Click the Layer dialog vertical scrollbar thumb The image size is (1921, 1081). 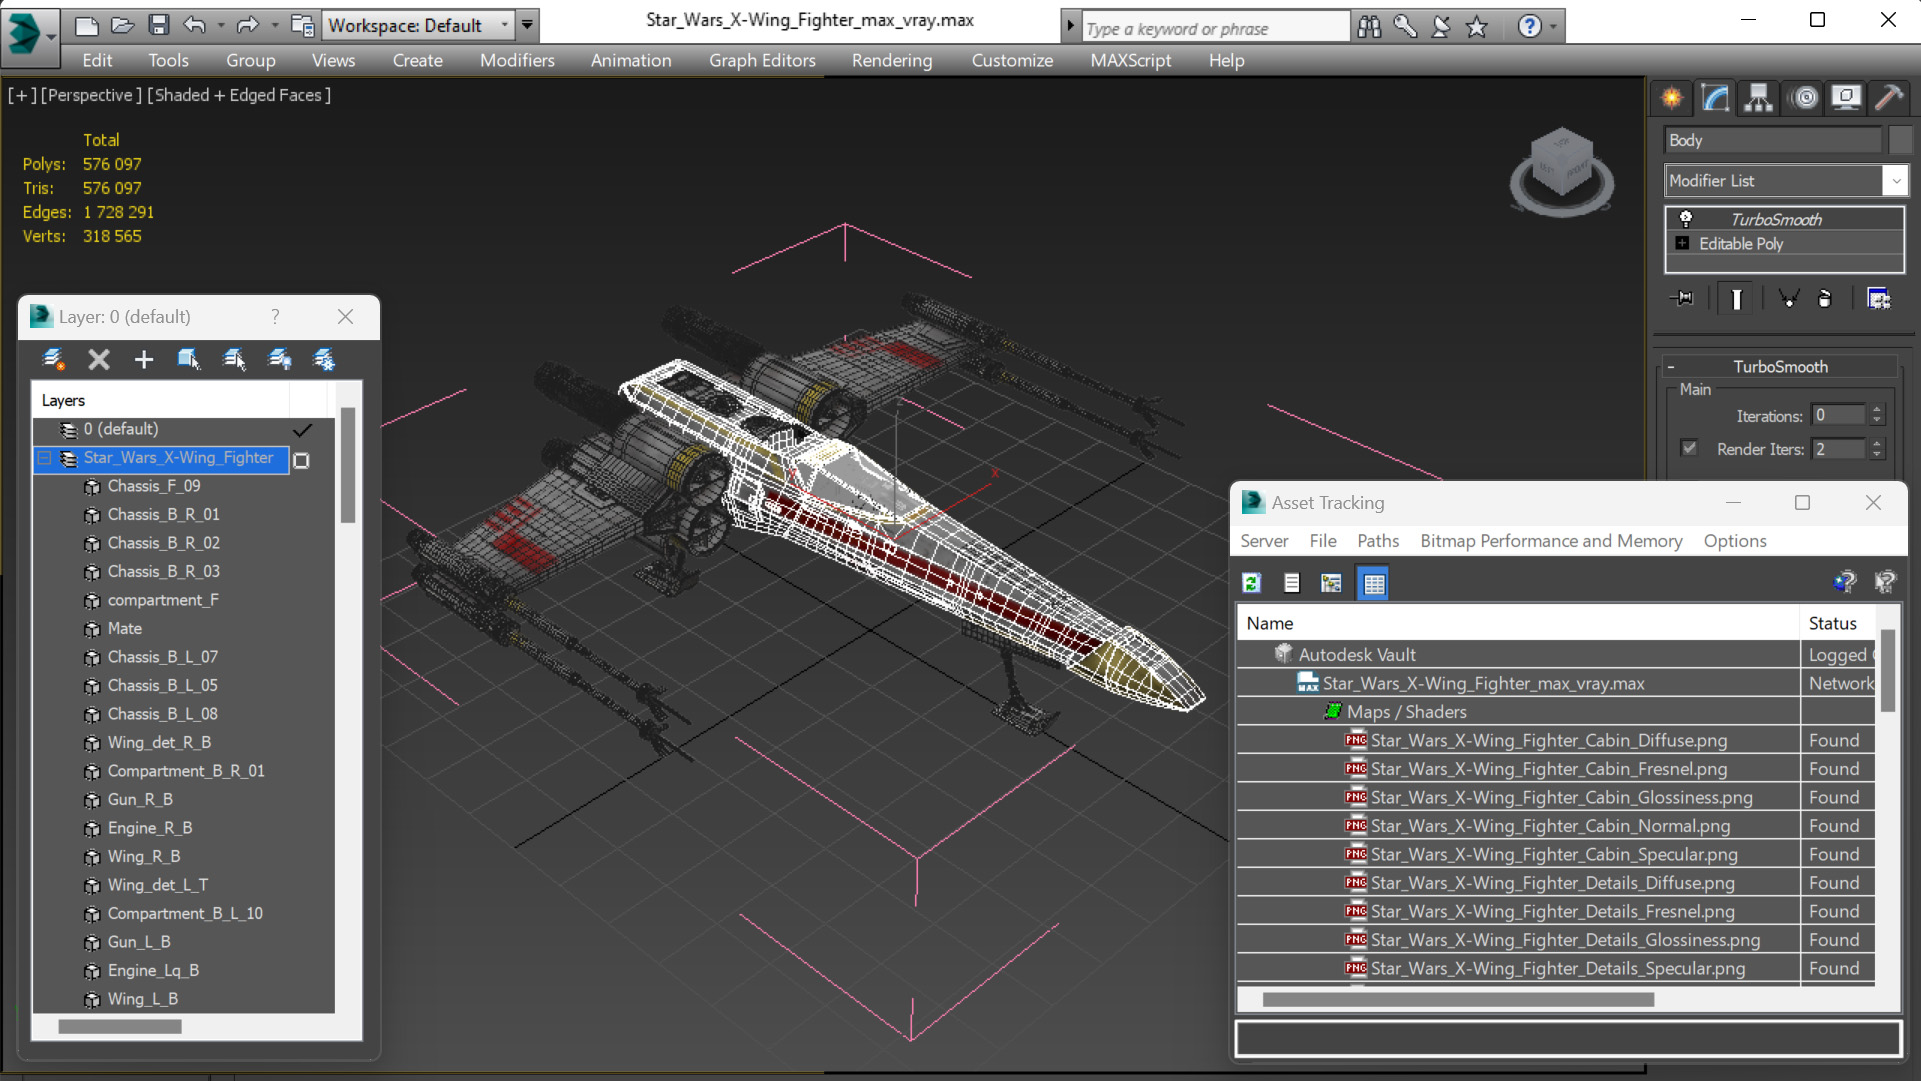(x=347, y=465)
